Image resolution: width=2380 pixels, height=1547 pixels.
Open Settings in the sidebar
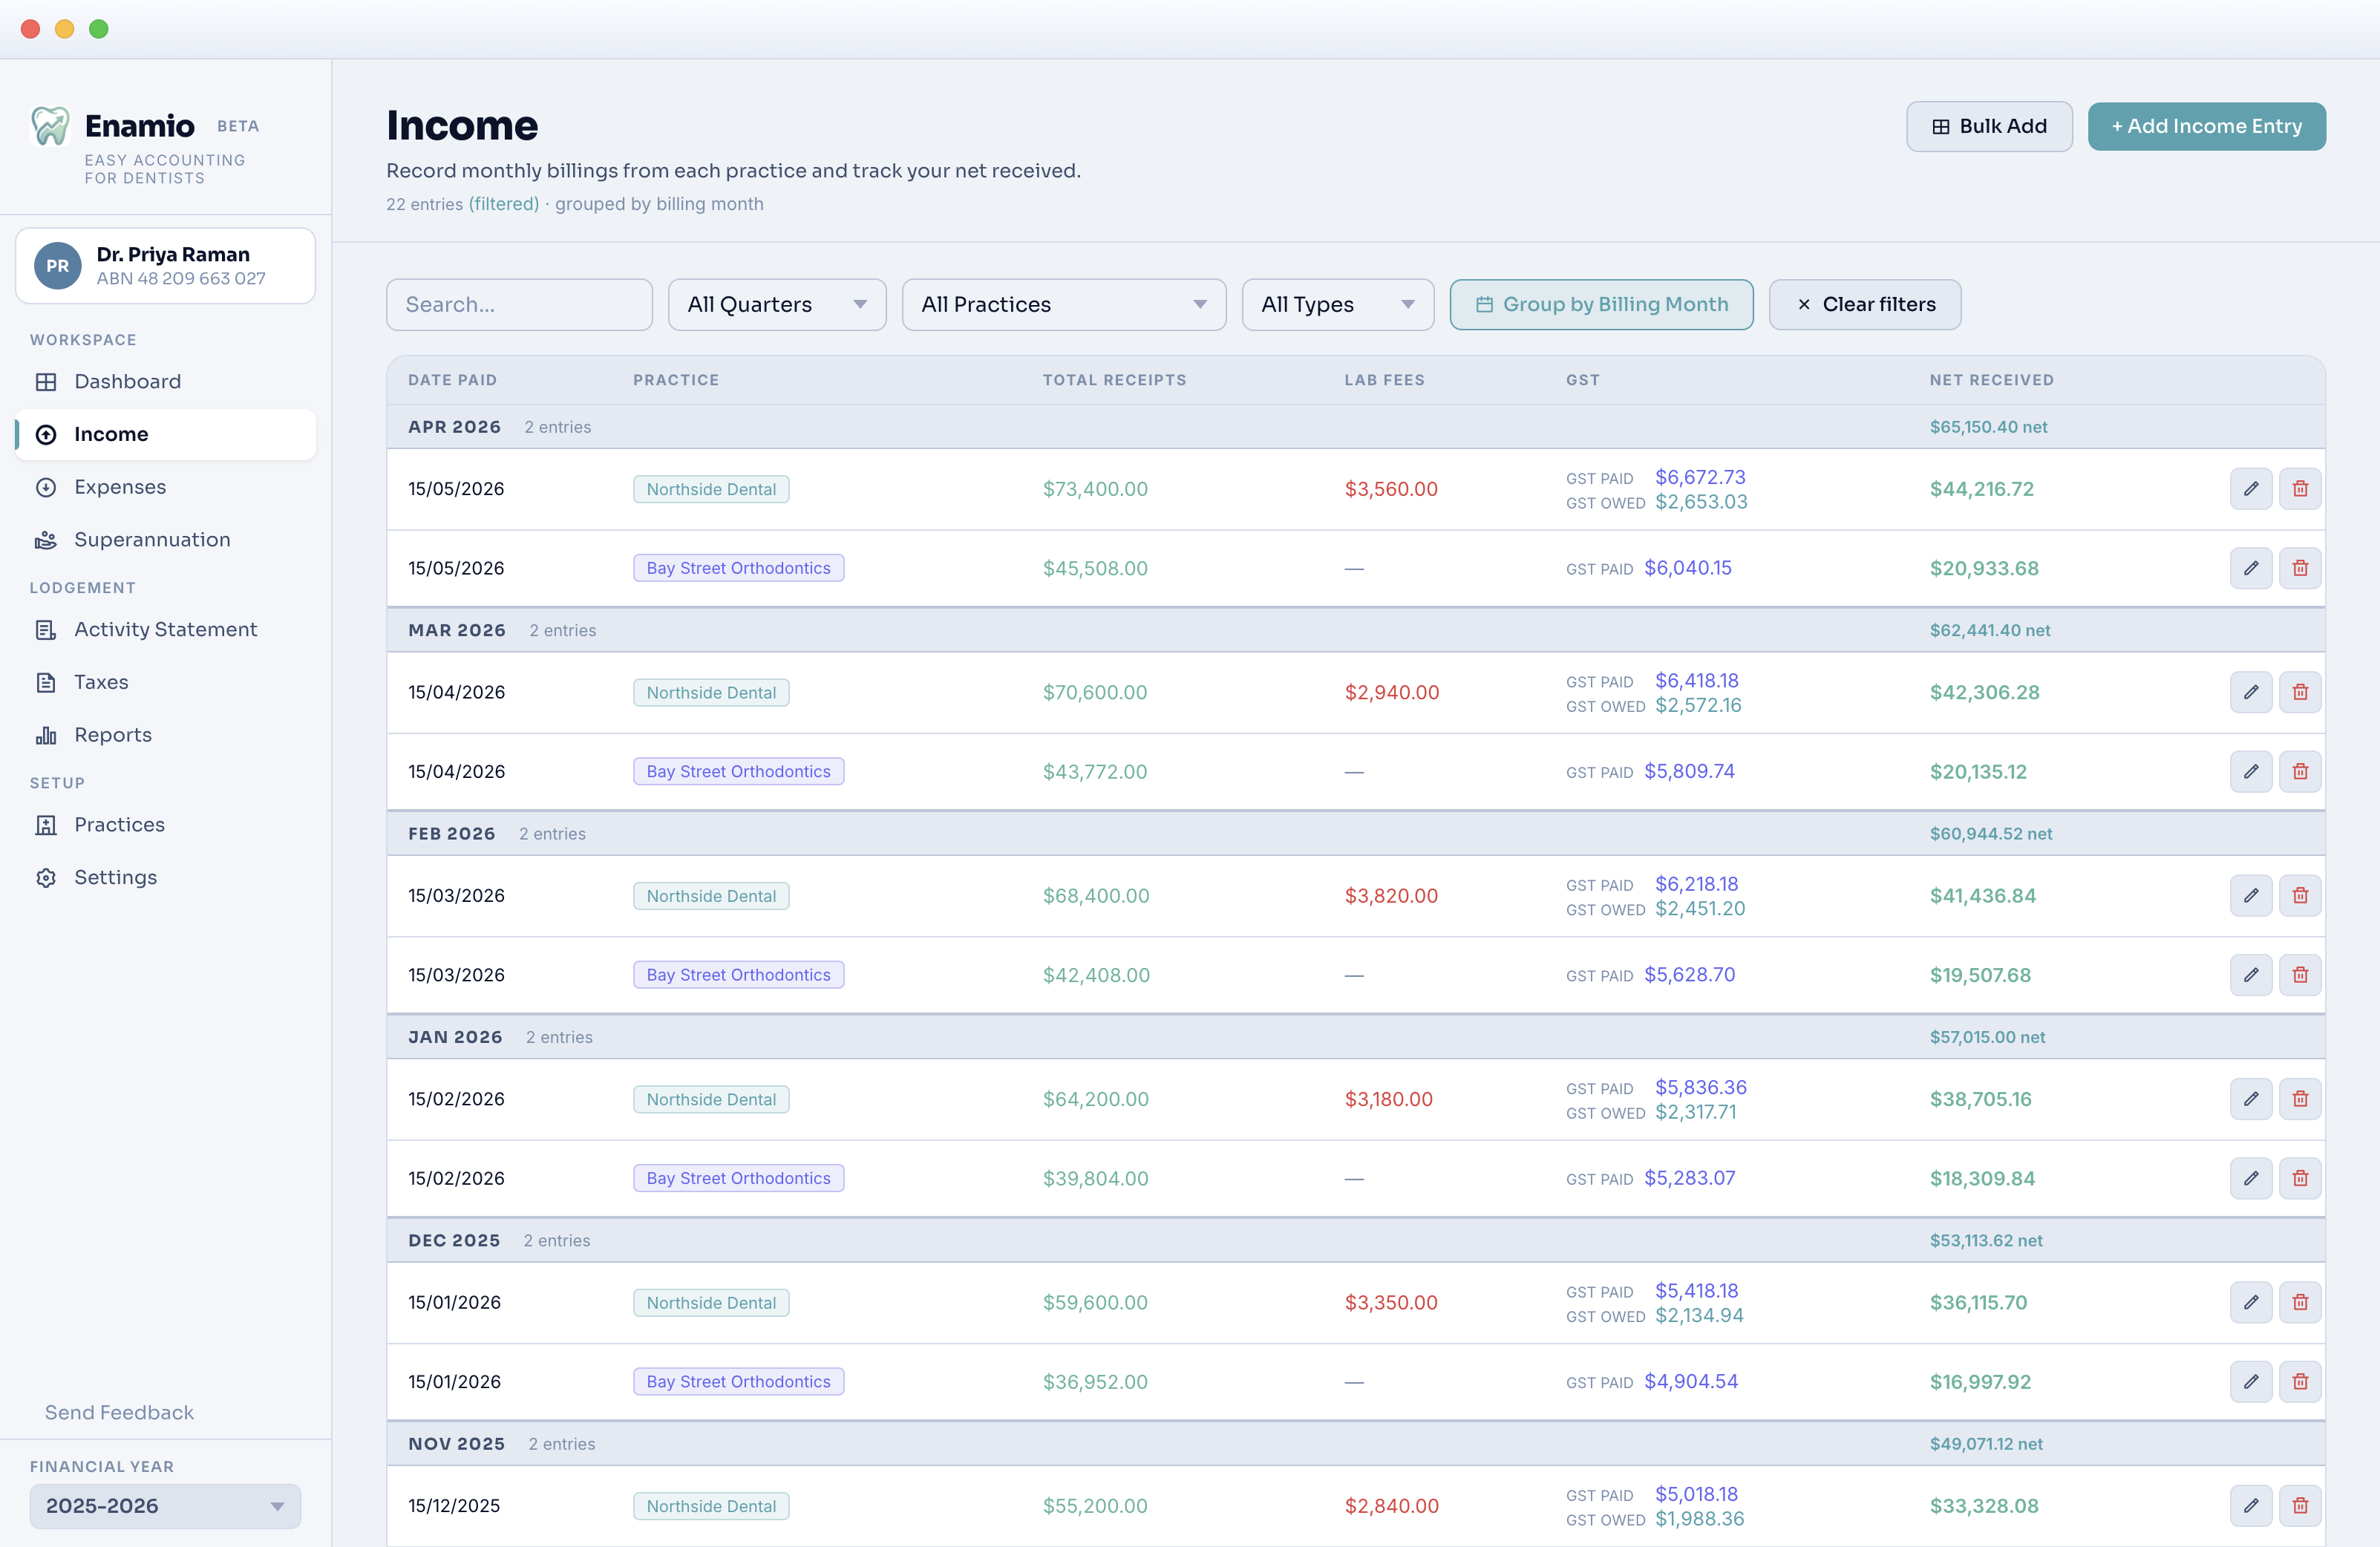pyautogui.click(x=165, y=877)
